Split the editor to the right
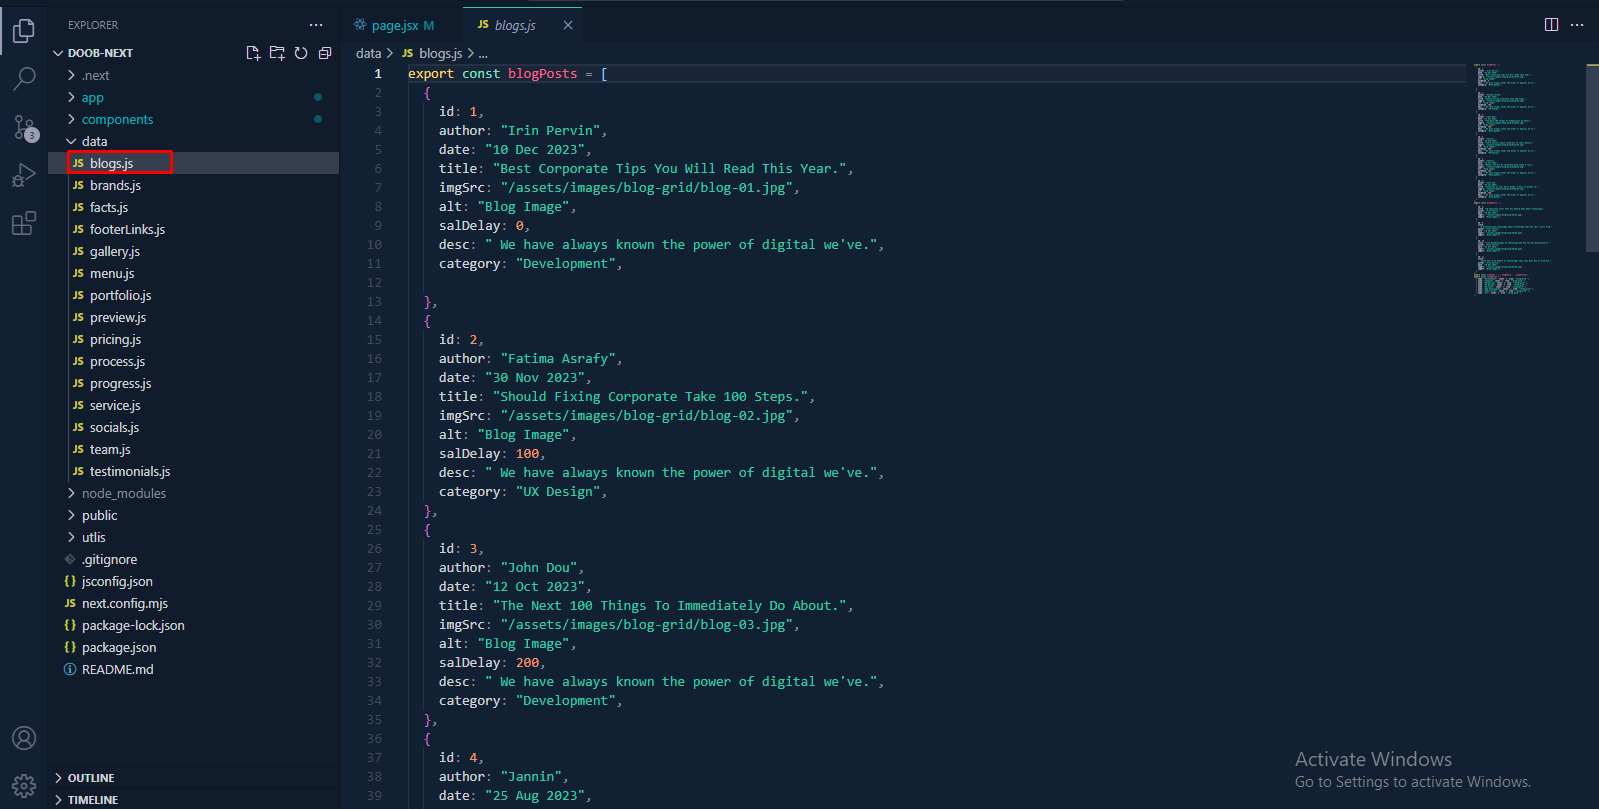1599x809 pixels. coord(1551,25)
